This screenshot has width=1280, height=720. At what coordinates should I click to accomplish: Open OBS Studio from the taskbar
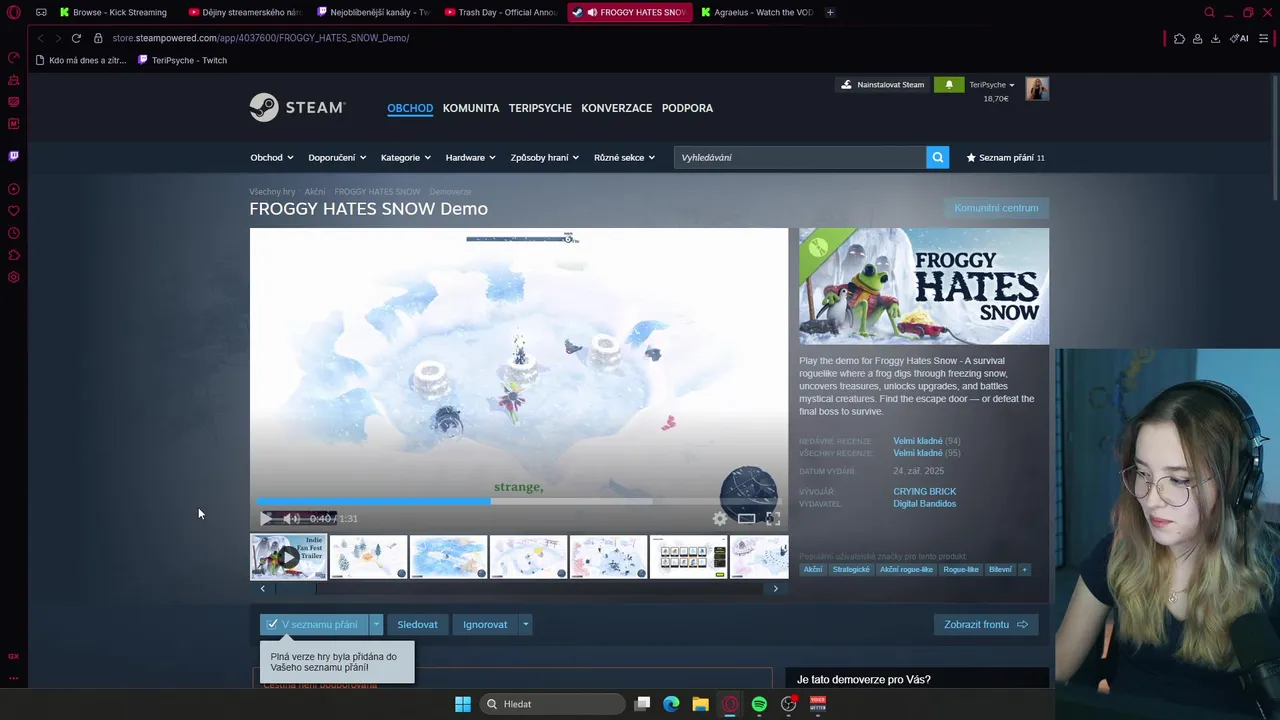tap(788, 704)
